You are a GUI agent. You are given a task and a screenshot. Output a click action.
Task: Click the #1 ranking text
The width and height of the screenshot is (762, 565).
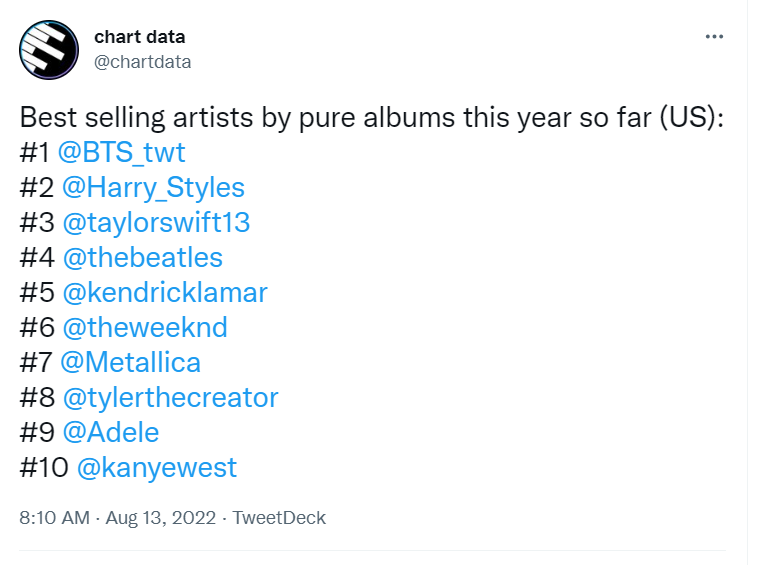[x=35, y=153]
